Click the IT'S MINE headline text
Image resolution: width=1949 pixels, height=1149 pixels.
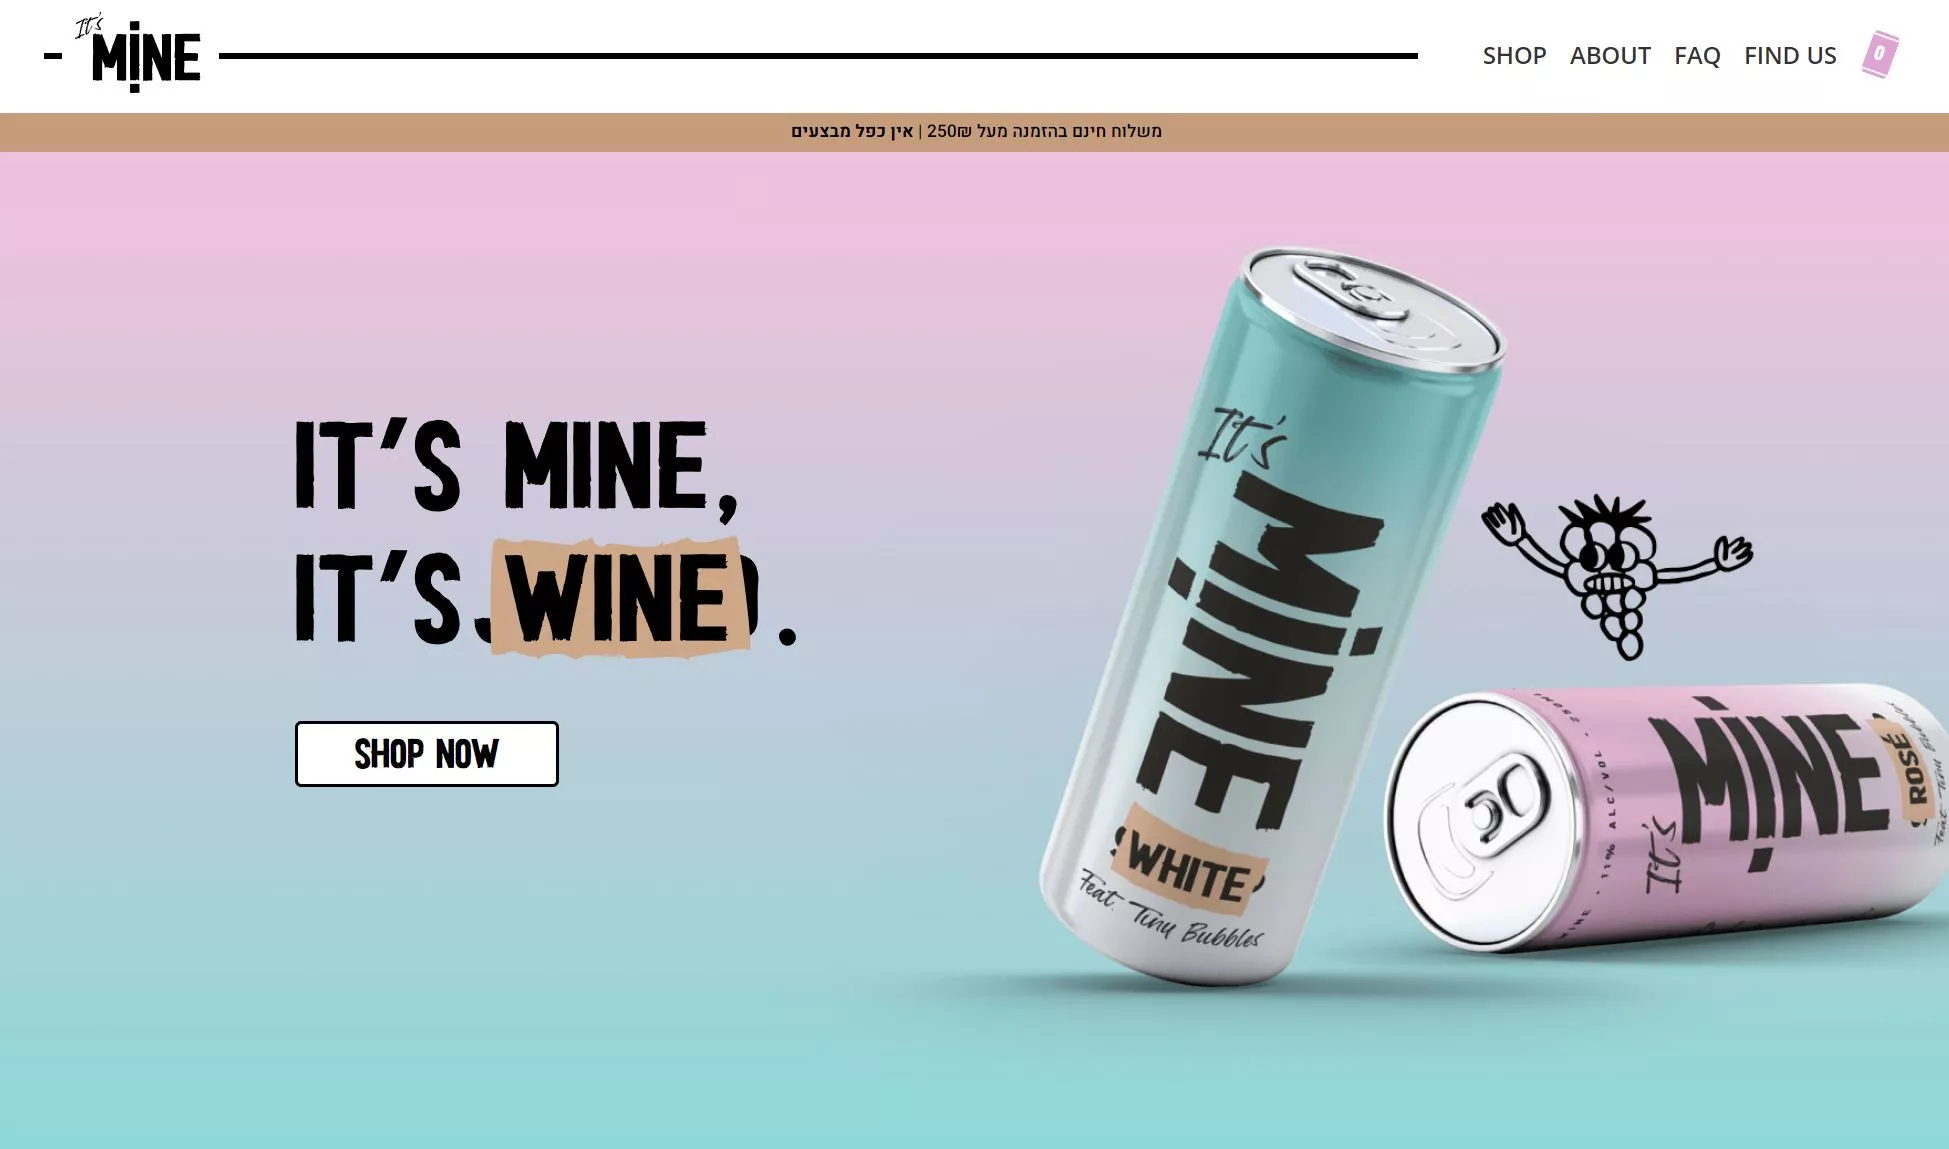(516, 466)
